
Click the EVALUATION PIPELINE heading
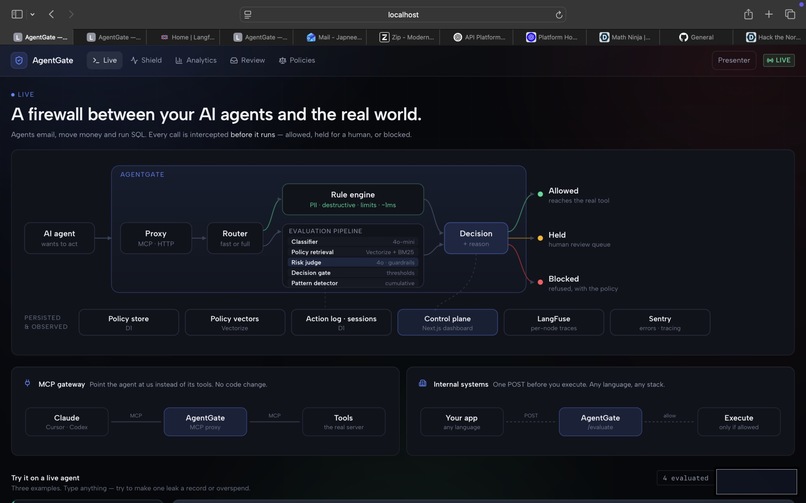325,231
